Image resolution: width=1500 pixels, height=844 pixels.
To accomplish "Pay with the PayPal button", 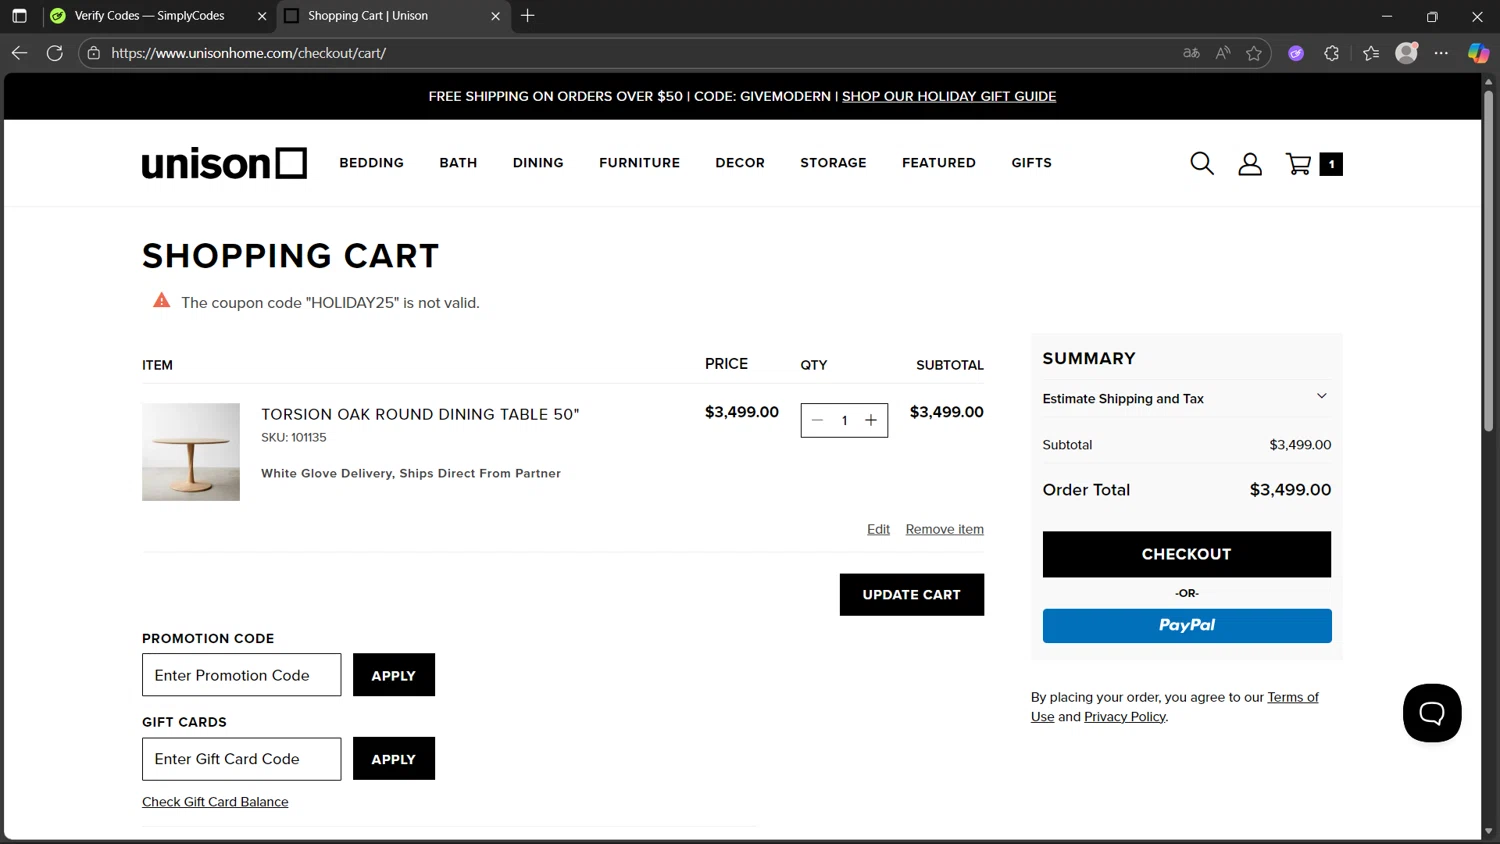I will tap(1187, 626).
